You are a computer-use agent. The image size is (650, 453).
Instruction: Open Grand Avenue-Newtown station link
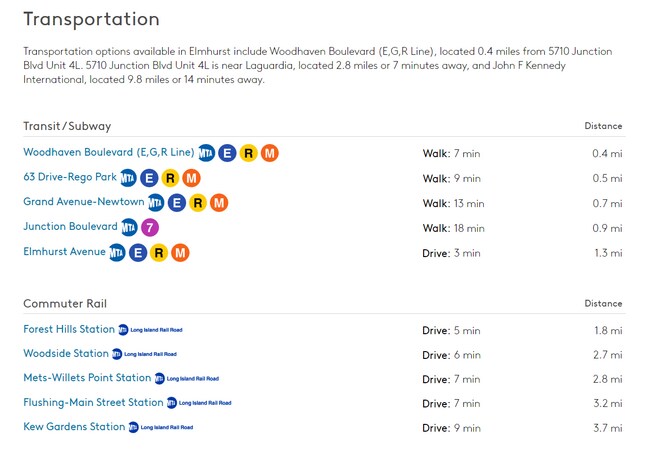83,202
